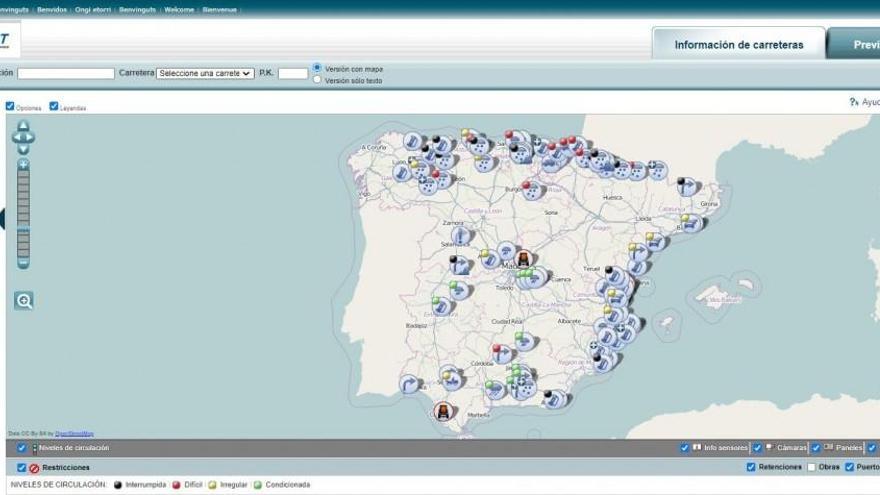Image resolution: width=880 pixels, height=495 pixels.
Task: Click the pan down arrow on map
Action: 23,149
